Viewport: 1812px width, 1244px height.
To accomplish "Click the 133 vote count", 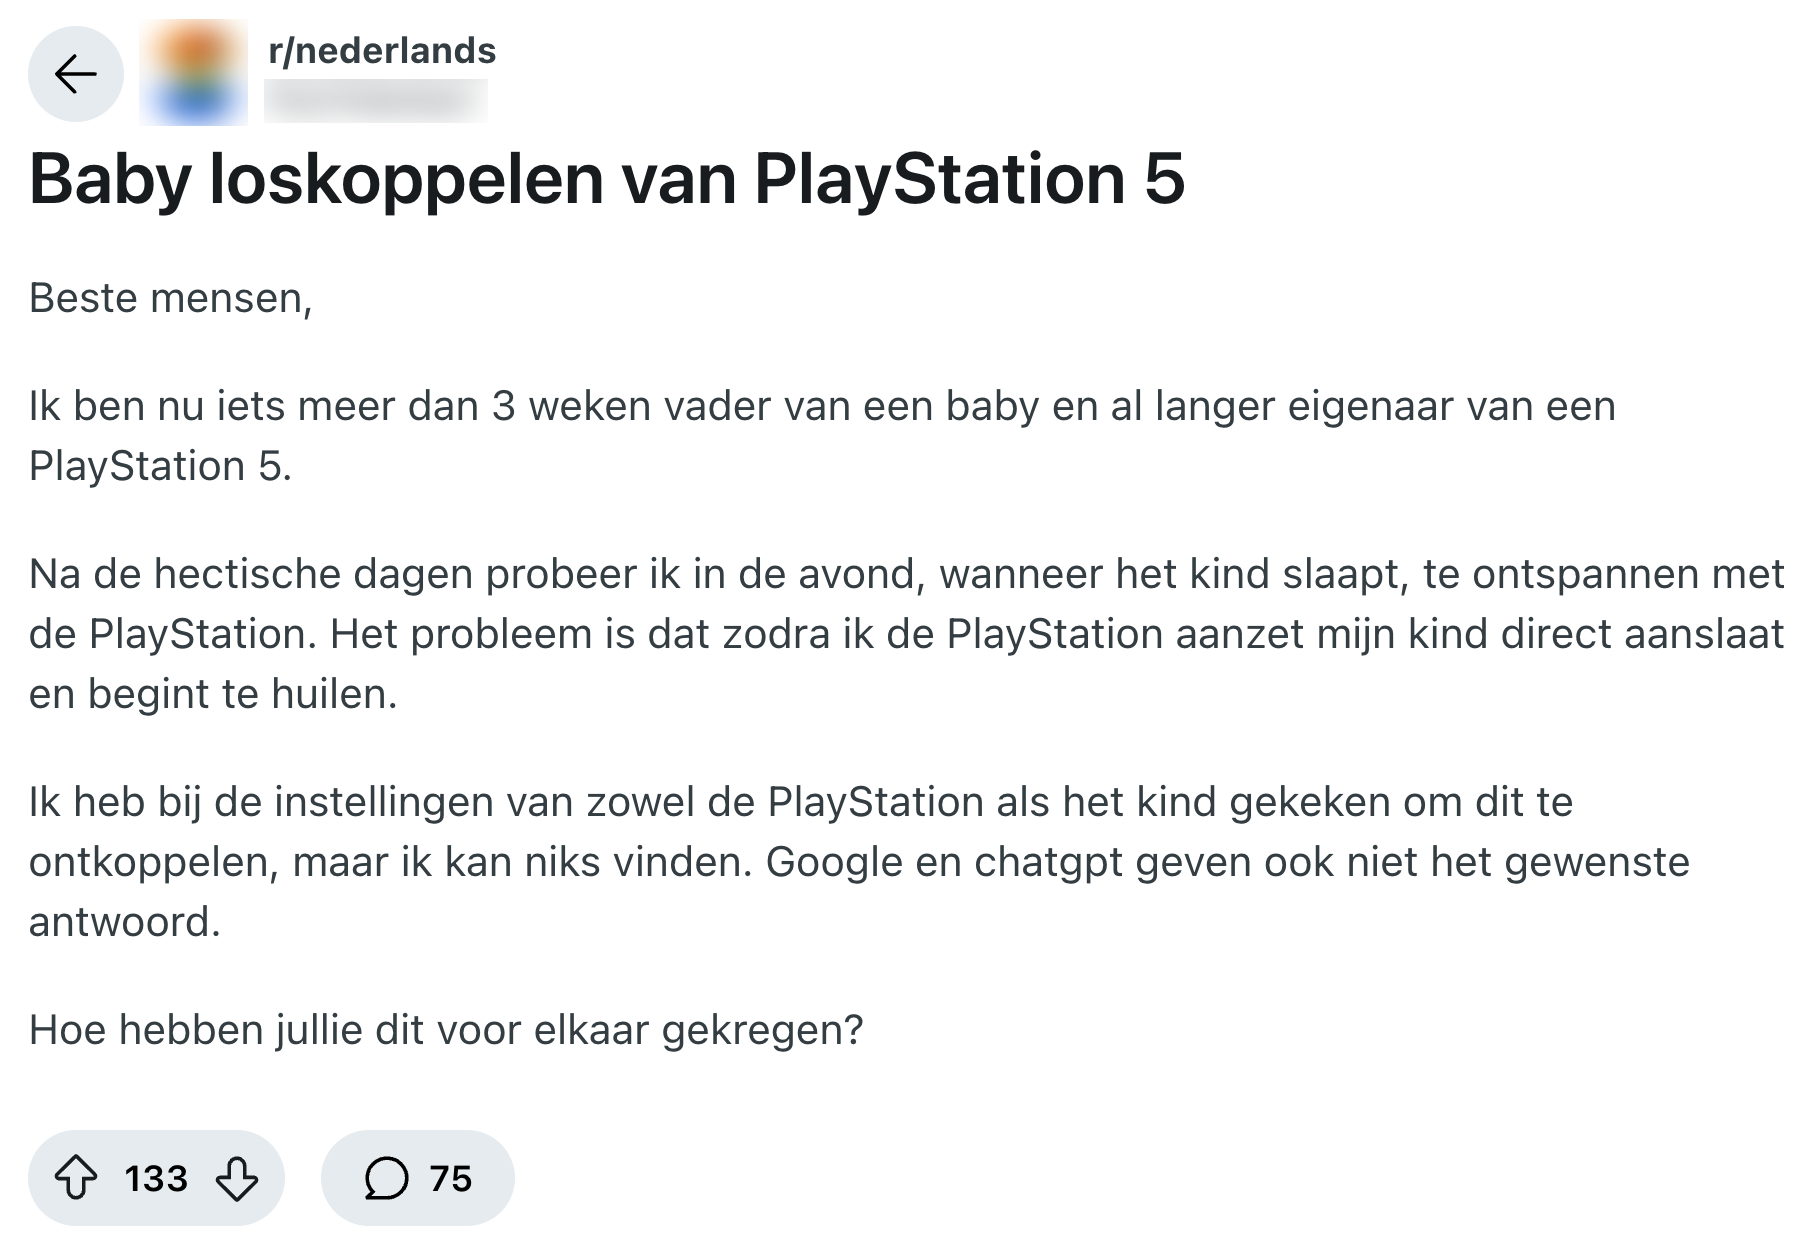I will [x=156, y=1178].
